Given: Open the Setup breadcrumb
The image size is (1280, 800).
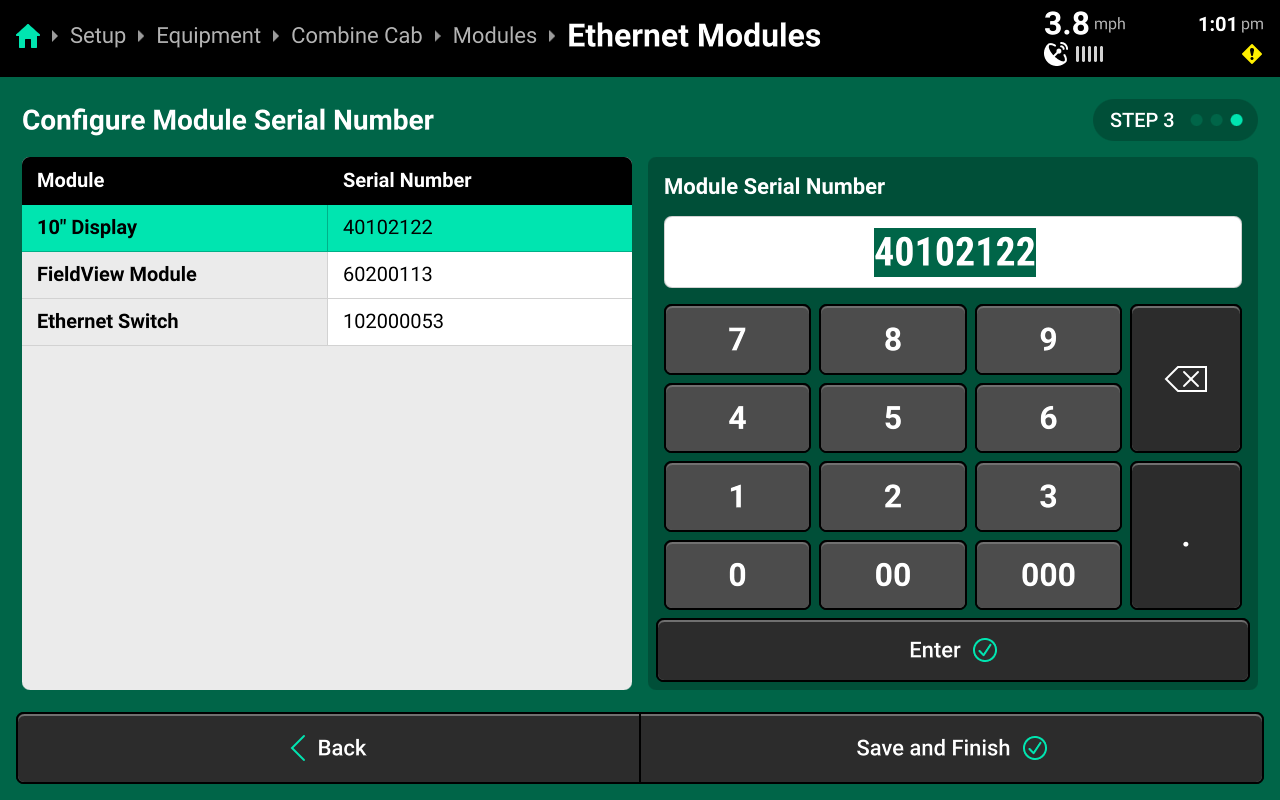Looking at the screenshot, I should (98, 36).
